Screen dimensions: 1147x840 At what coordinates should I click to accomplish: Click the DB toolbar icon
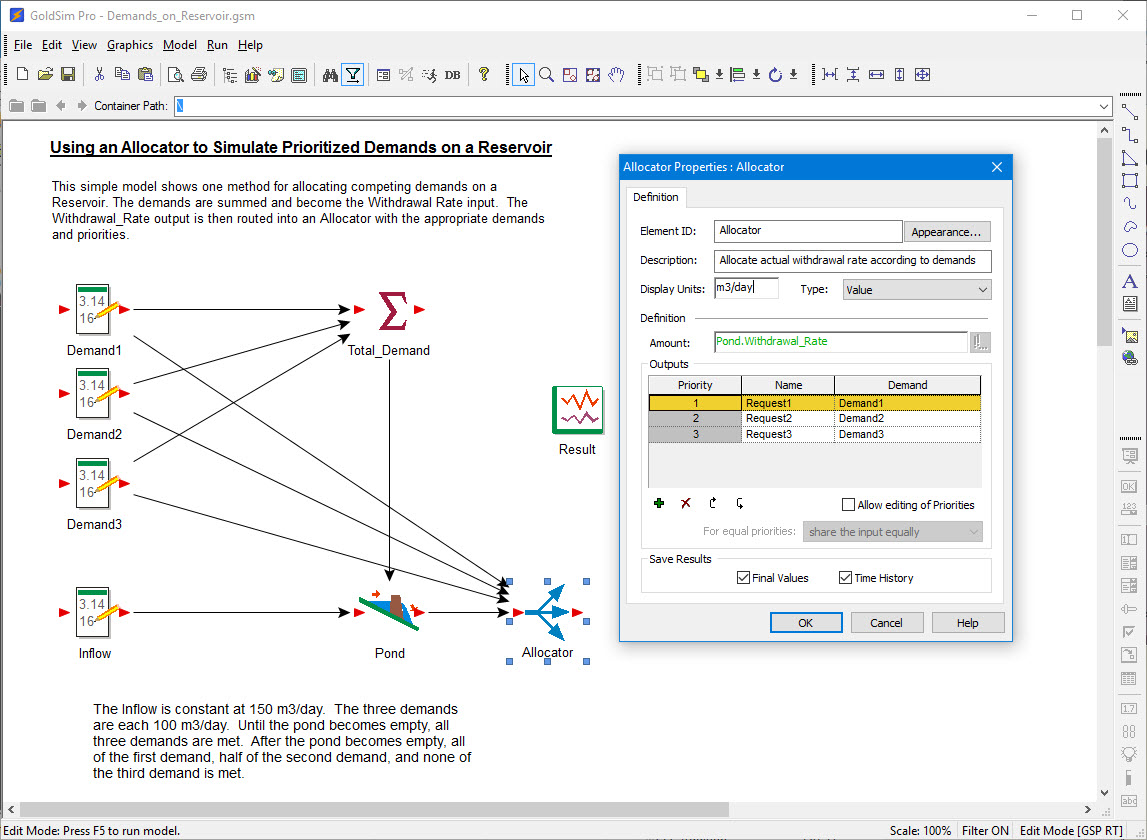(x=452, y=74)
